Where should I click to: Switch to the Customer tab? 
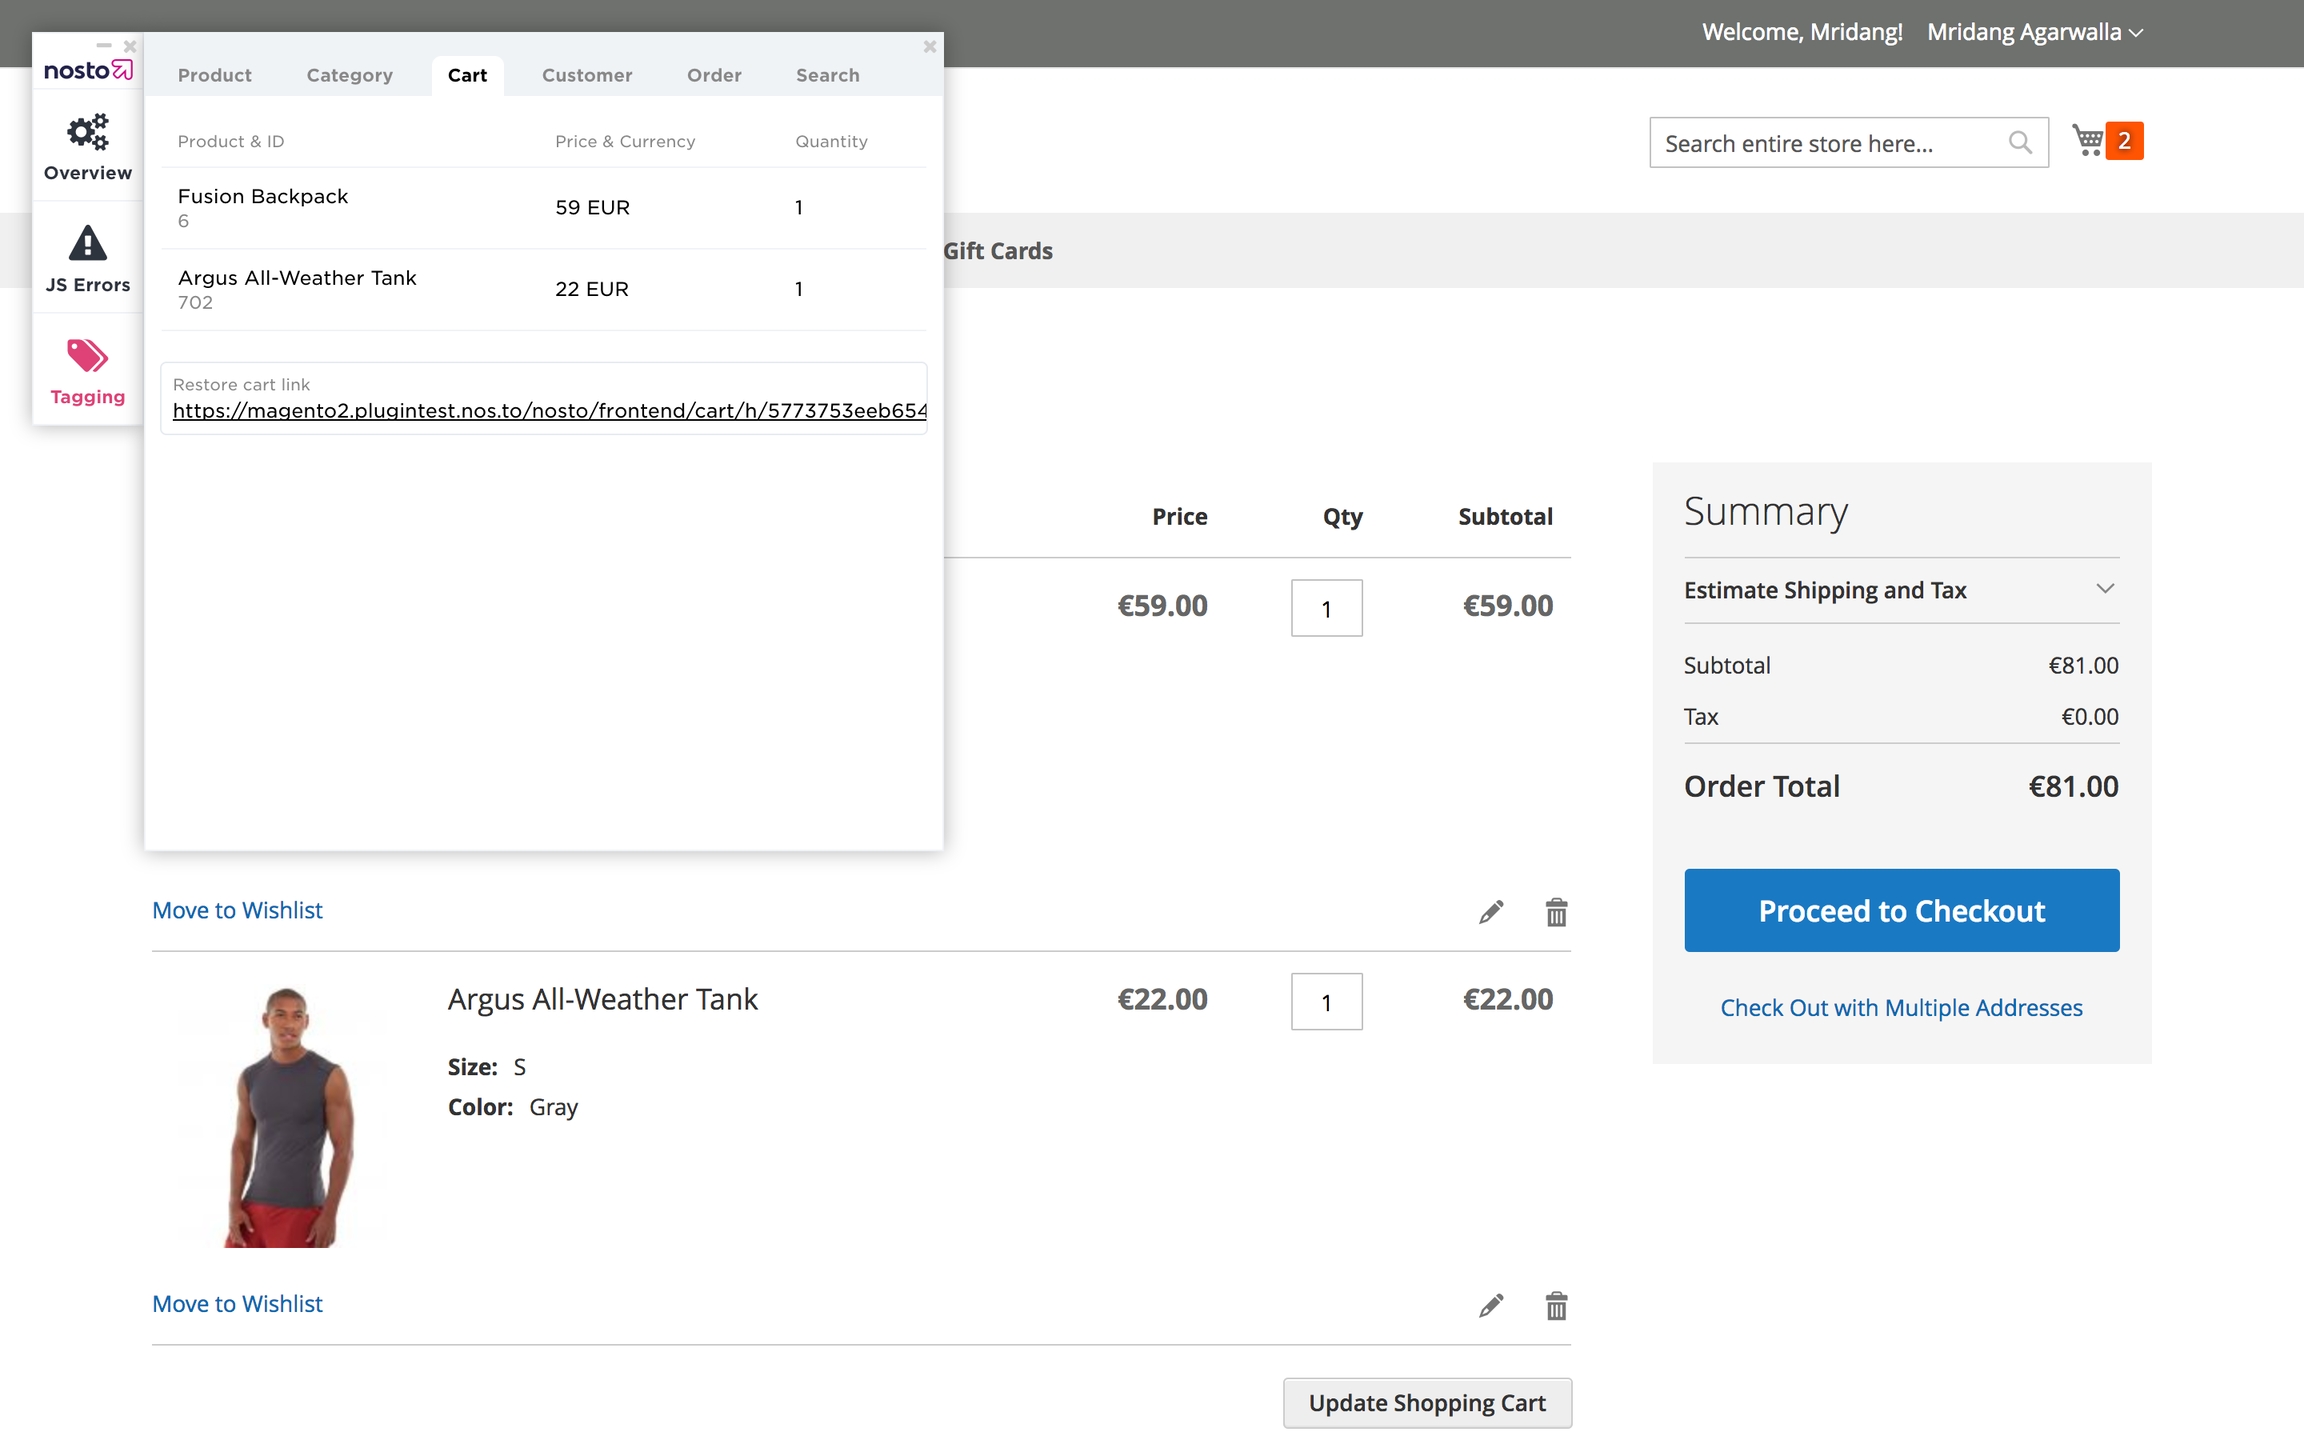587,75
